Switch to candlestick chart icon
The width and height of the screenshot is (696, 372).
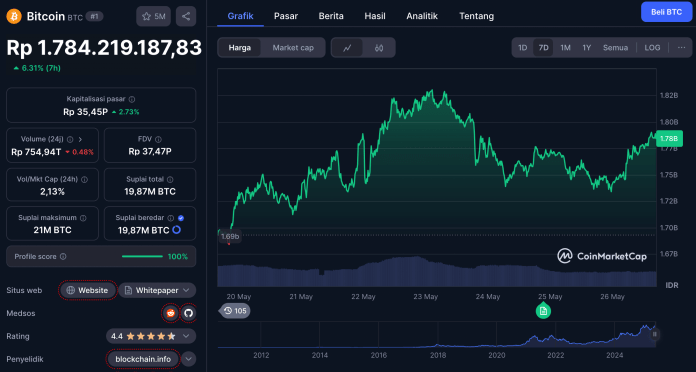coord(379,47)
